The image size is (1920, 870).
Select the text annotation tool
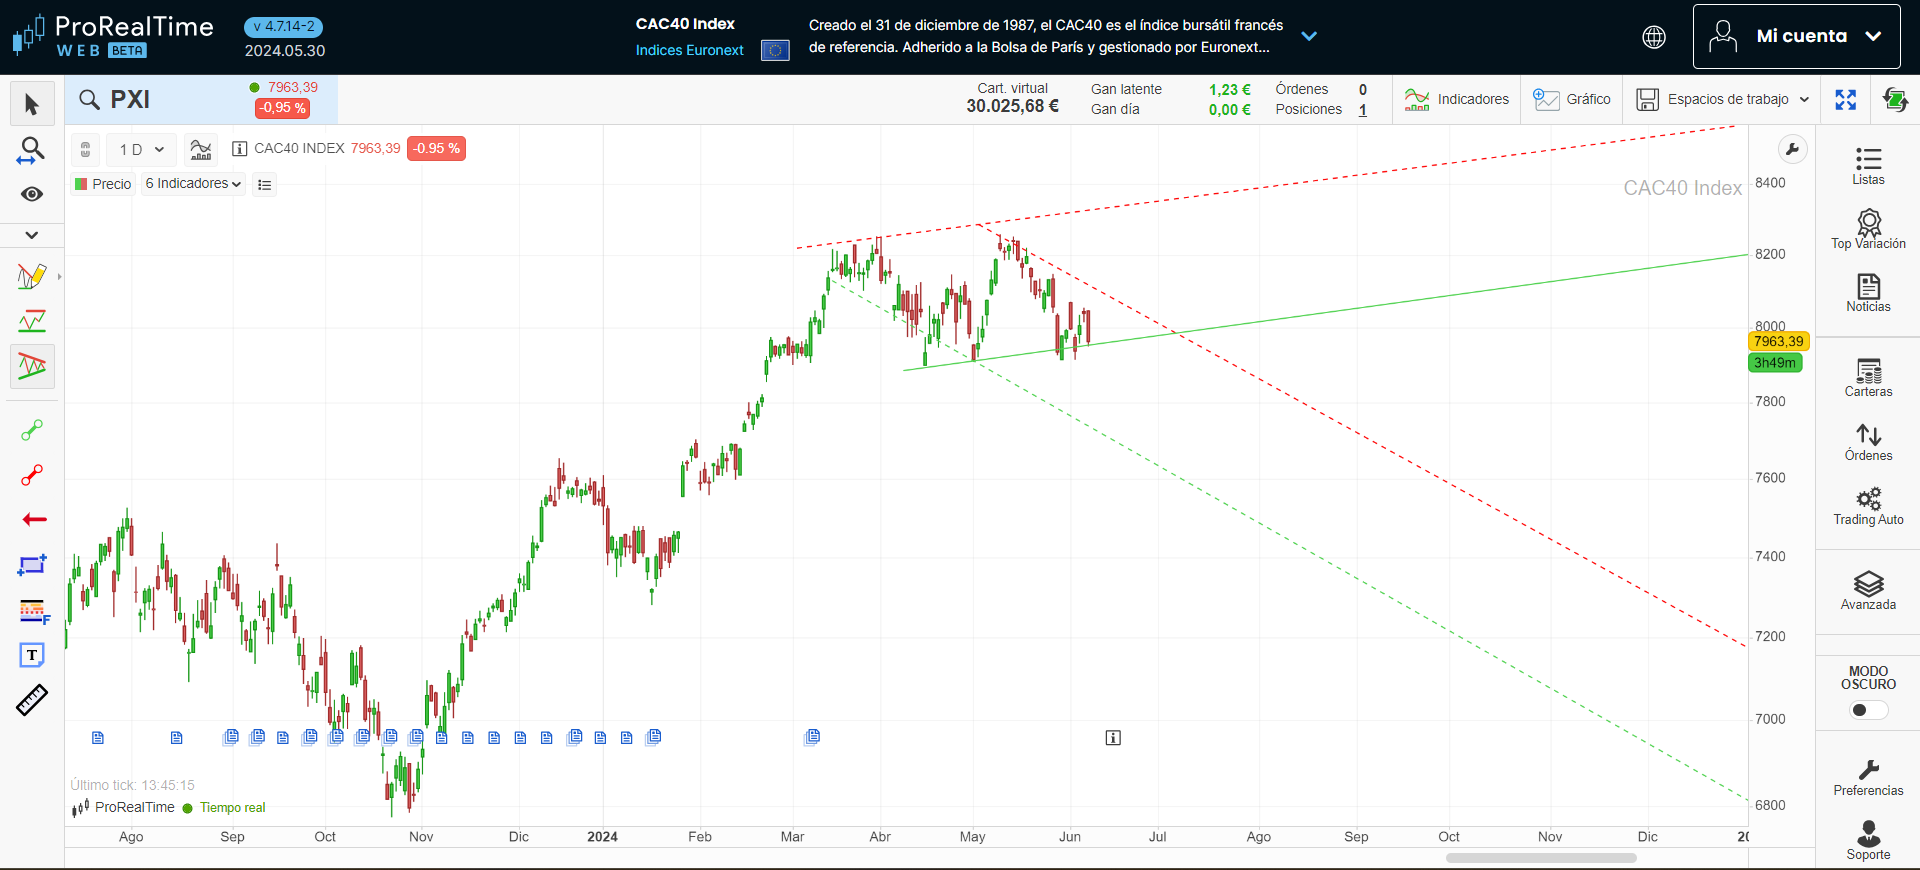click(32, 655)
